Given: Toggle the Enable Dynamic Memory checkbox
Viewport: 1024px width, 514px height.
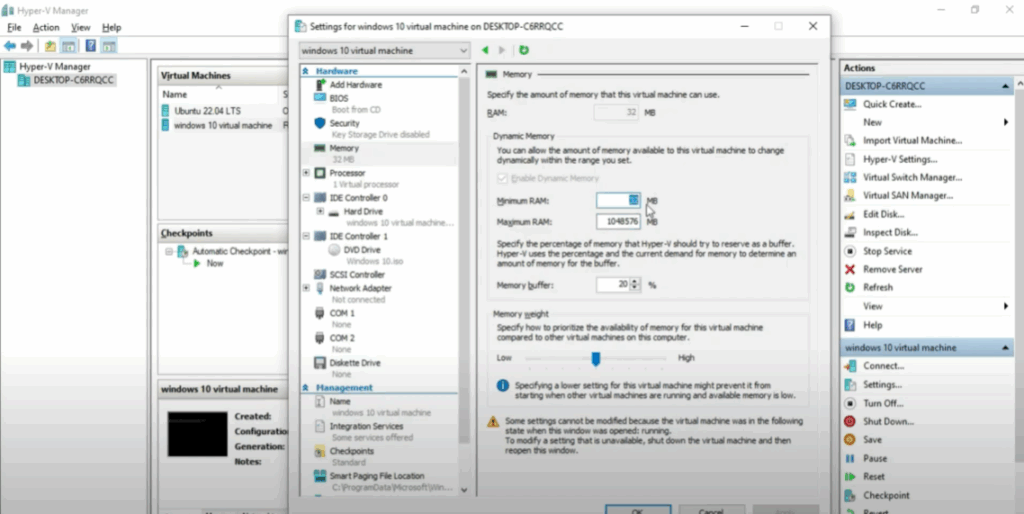Looking at the screenshot, I should coord(502,178).
